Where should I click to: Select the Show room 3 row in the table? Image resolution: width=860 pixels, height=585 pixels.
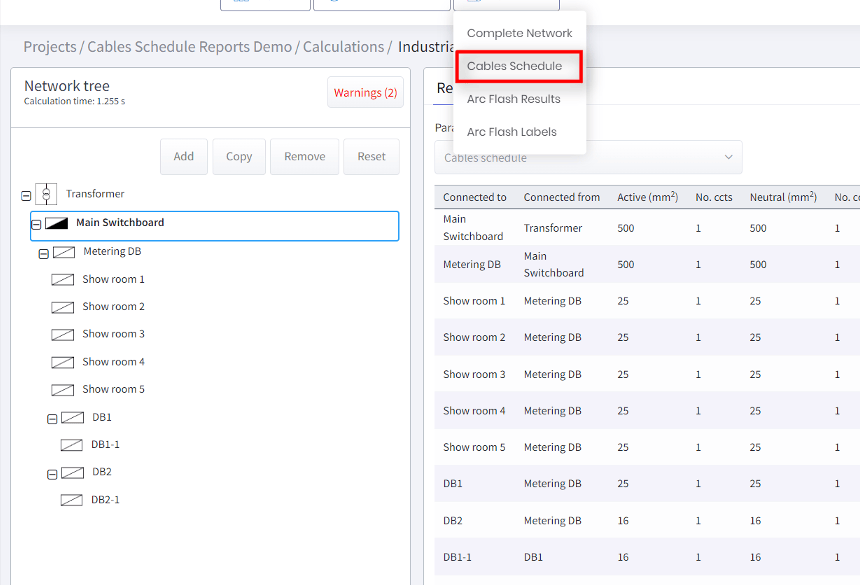pyautogui.click(x=600, y=374)
